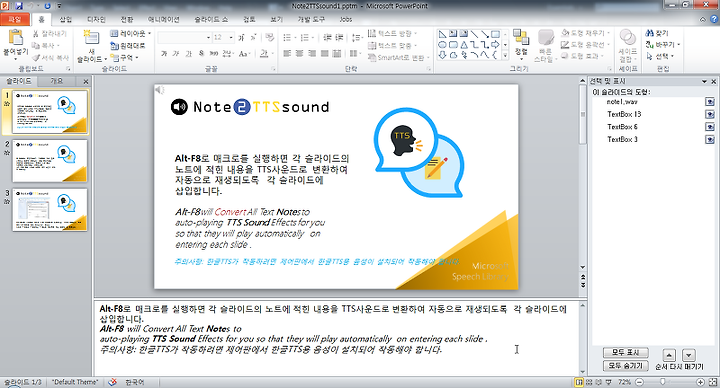Toggle visibility of TextBox 3

pos(709,139)
